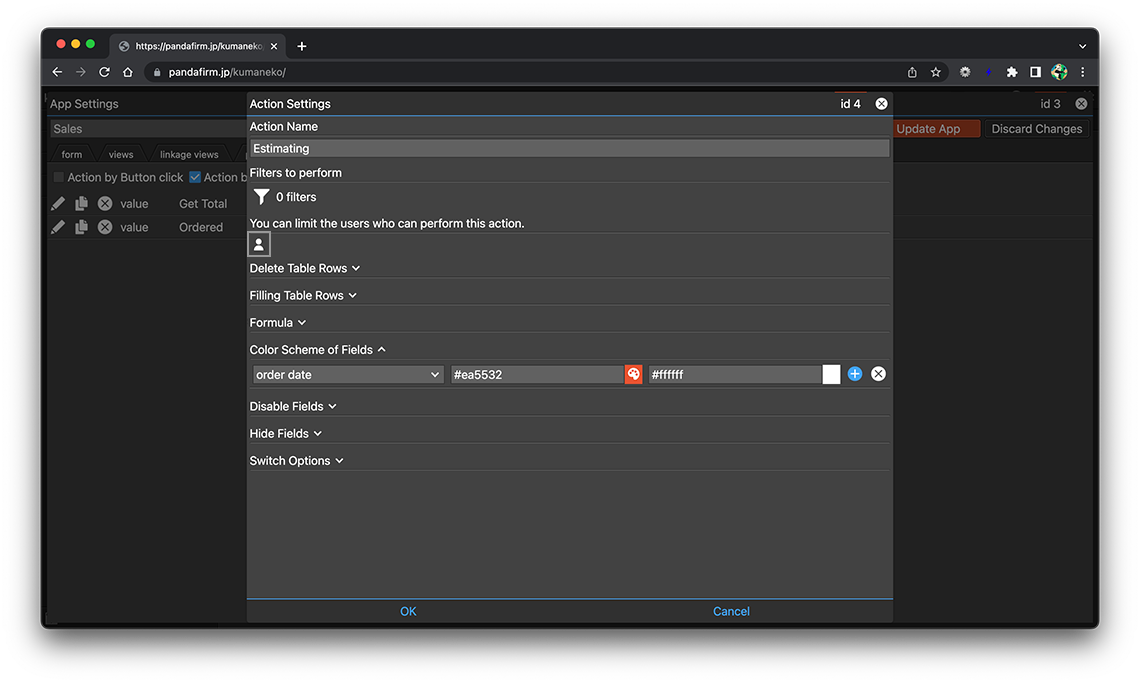Duplicate the Ordered action row
This screenshot has height=683, width=1140.
[x=81, y=227]
